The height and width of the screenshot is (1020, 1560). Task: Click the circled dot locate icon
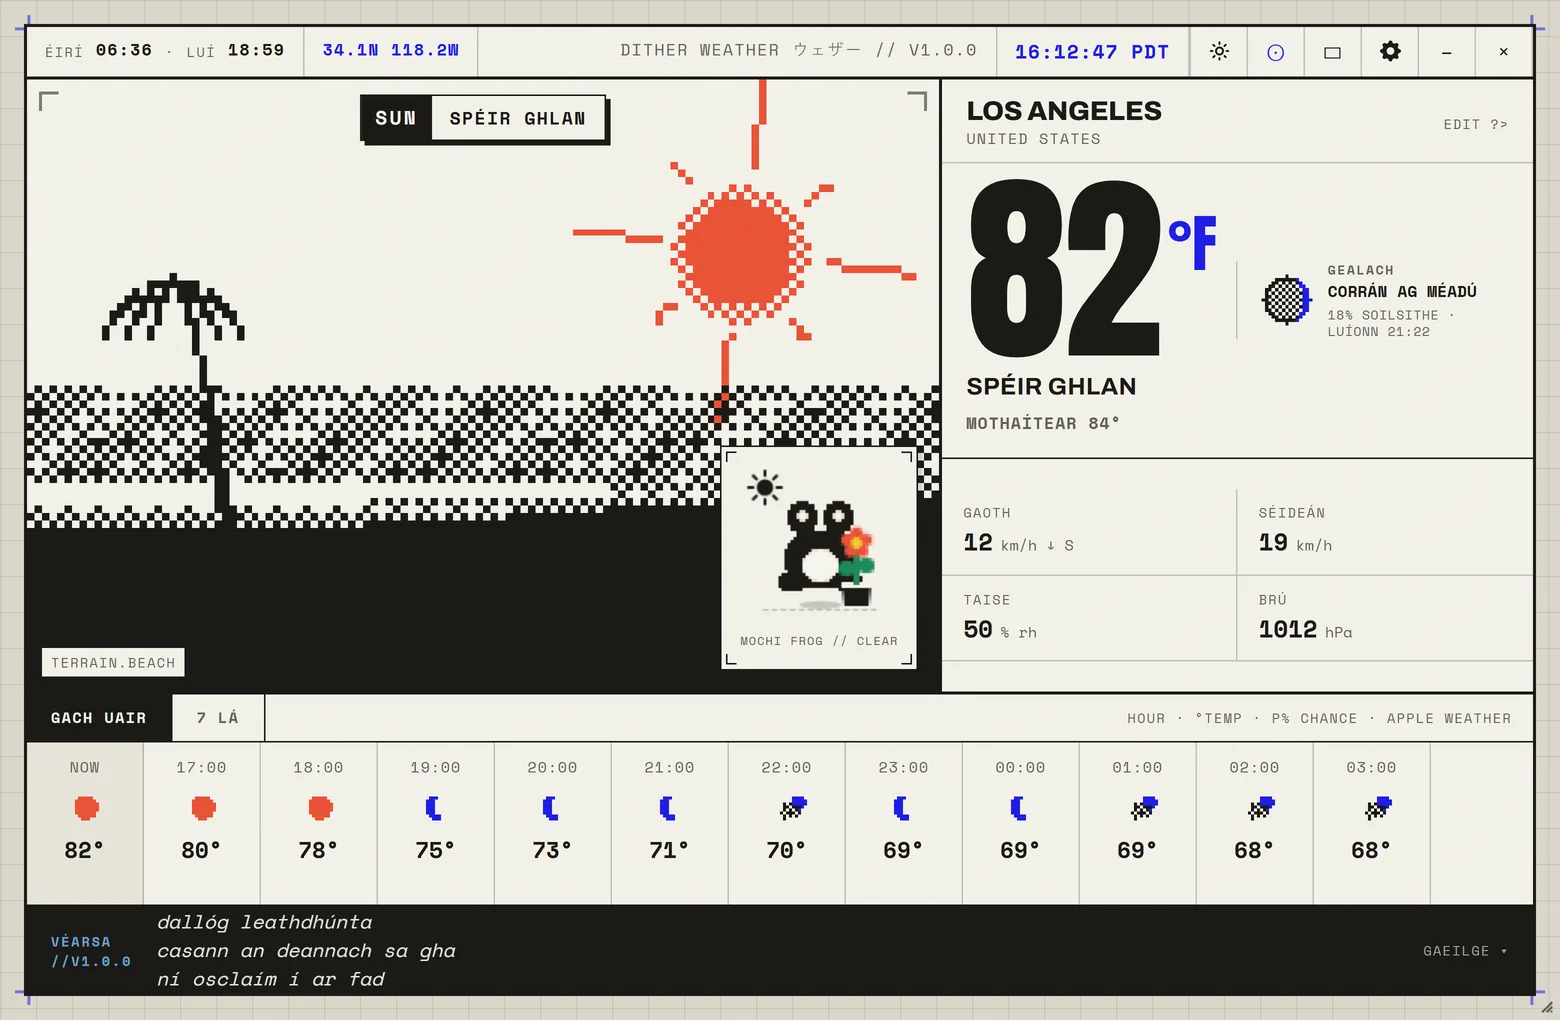pyautogui.click(x=1275, y=52)
